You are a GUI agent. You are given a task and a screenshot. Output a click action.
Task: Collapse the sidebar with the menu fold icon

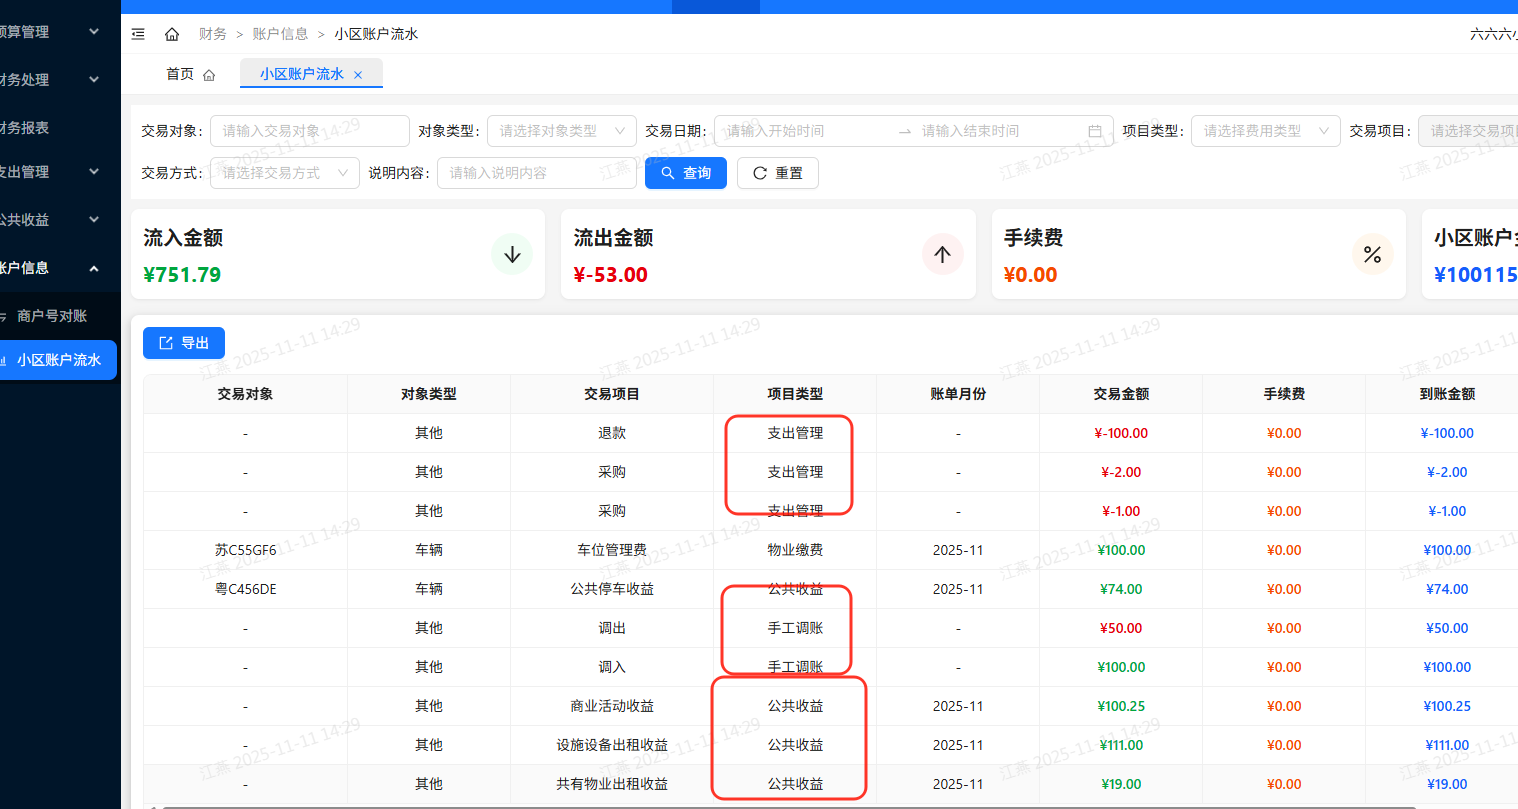(x=138, y=34)
